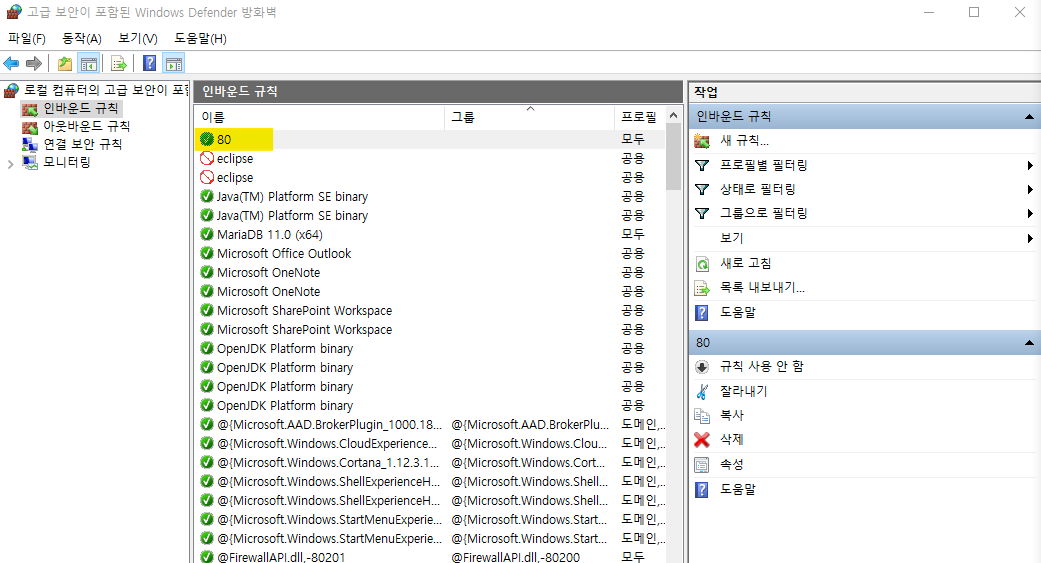Toggle the action pane toolbar icon
1041x563 pixels.
[174, 64]
